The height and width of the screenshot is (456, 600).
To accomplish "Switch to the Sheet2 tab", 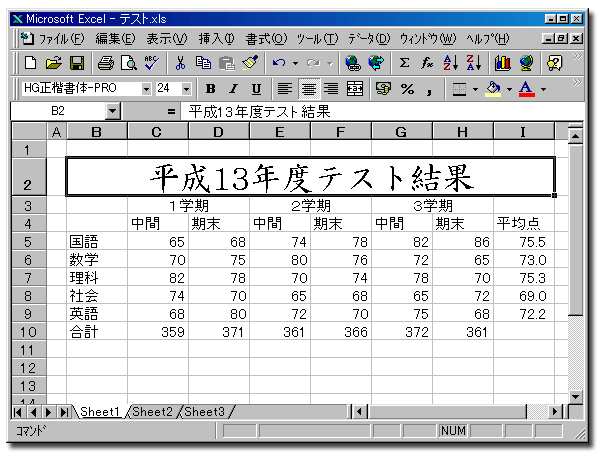I will [x=152, y=412].
